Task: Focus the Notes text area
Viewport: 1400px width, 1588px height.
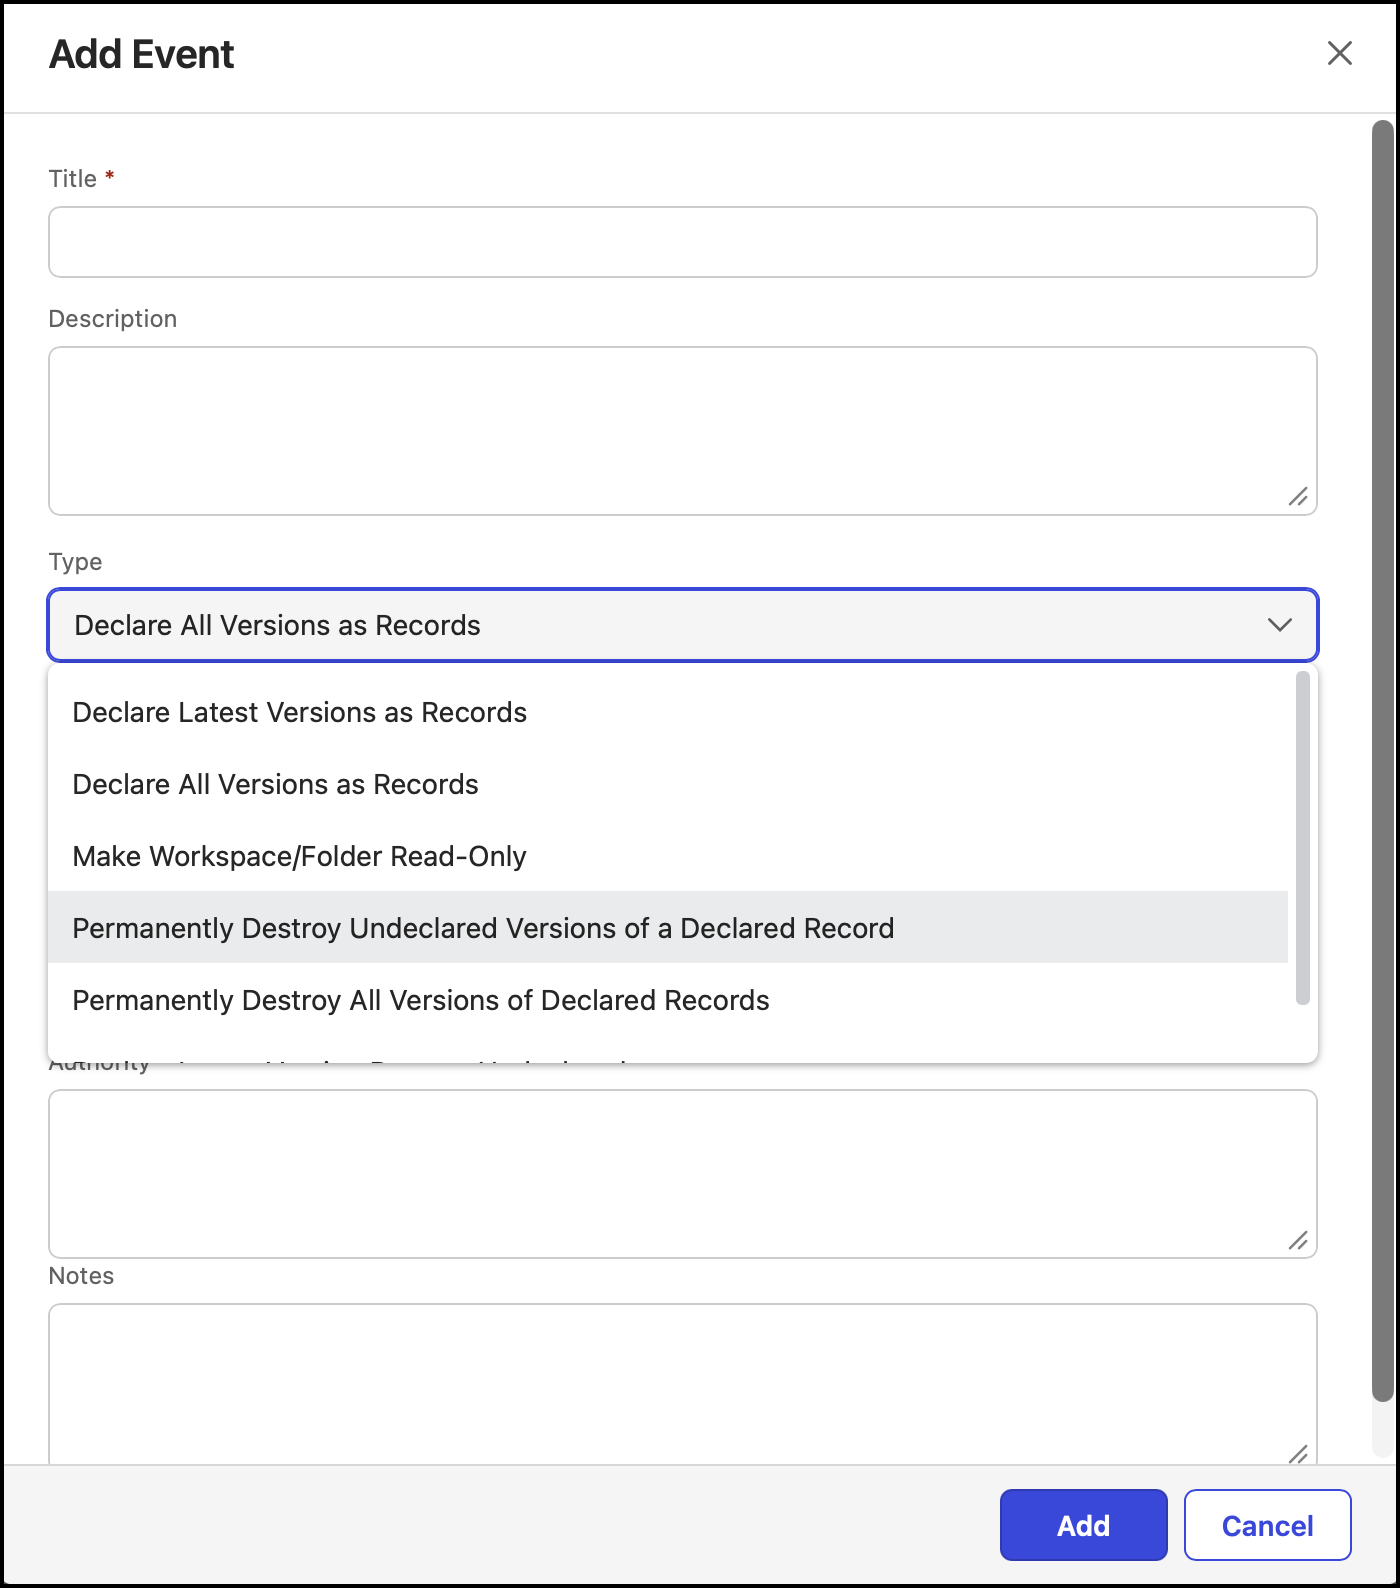Action: pyautogui.click(x=683, y=1384)
